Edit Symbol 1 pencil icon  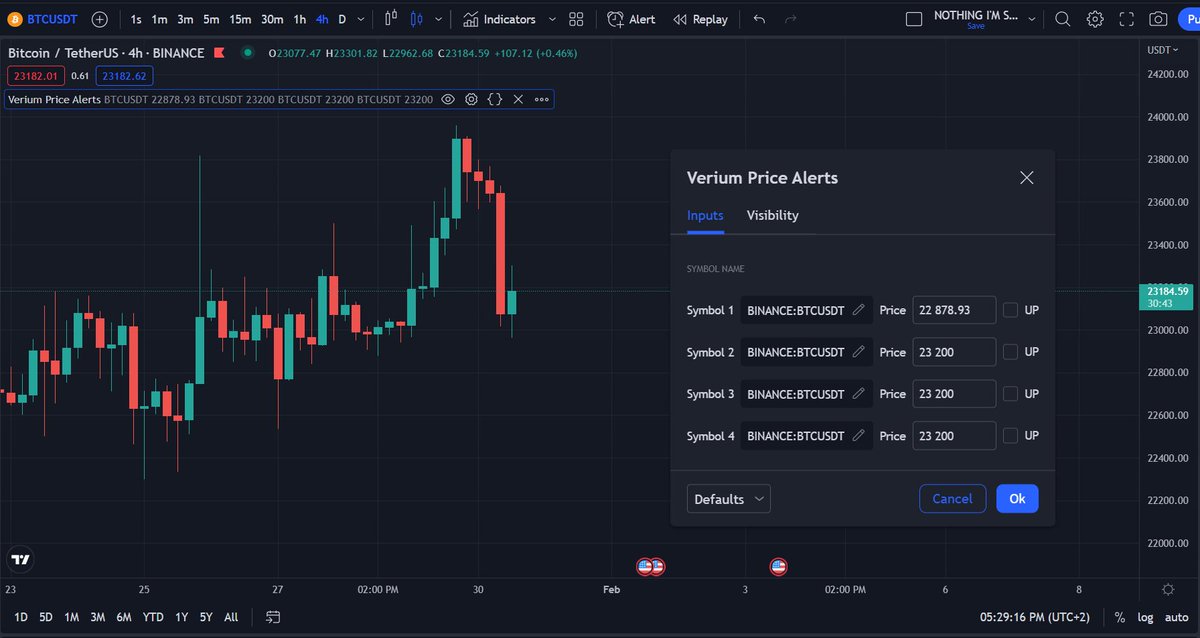[858, 310]
